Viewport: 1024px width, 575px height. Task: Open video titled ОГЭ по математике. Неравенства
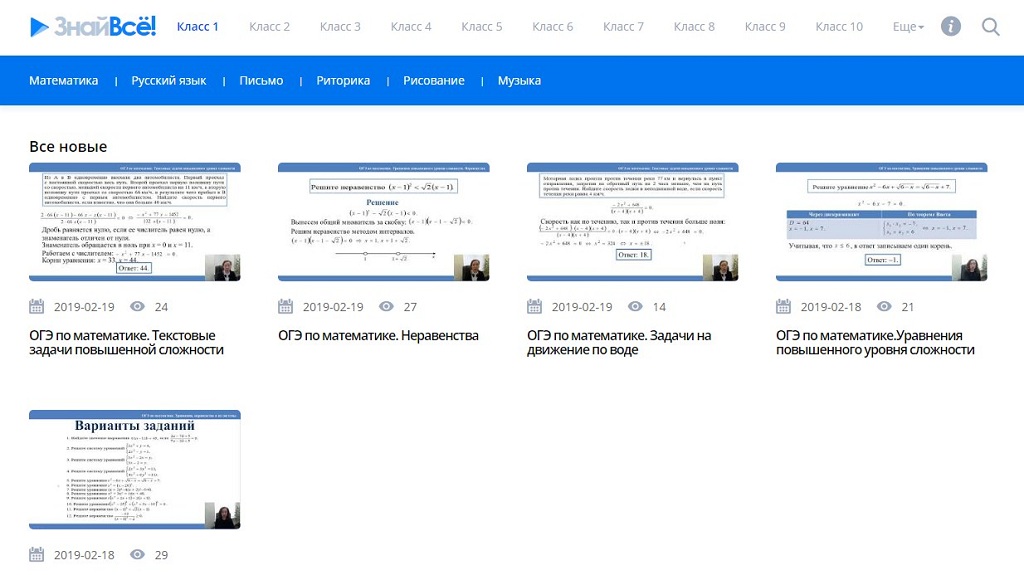click(378, 336)
